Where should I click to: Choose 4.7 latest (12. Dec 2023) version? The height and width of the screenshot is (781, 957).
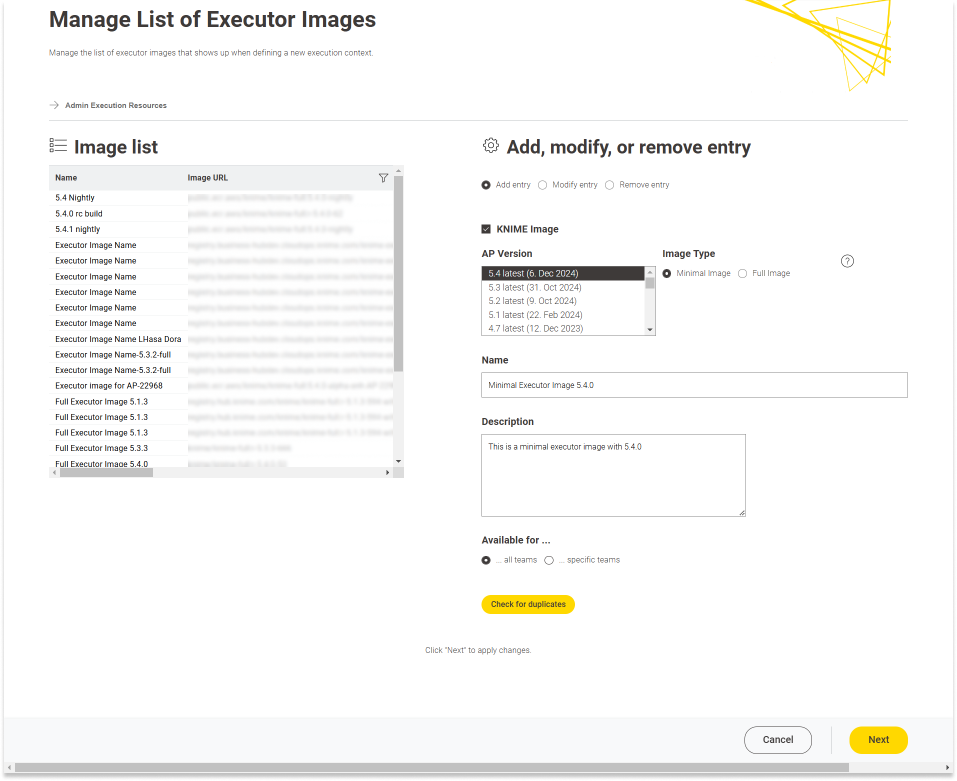pyautogui.click(x=535, y=328)
